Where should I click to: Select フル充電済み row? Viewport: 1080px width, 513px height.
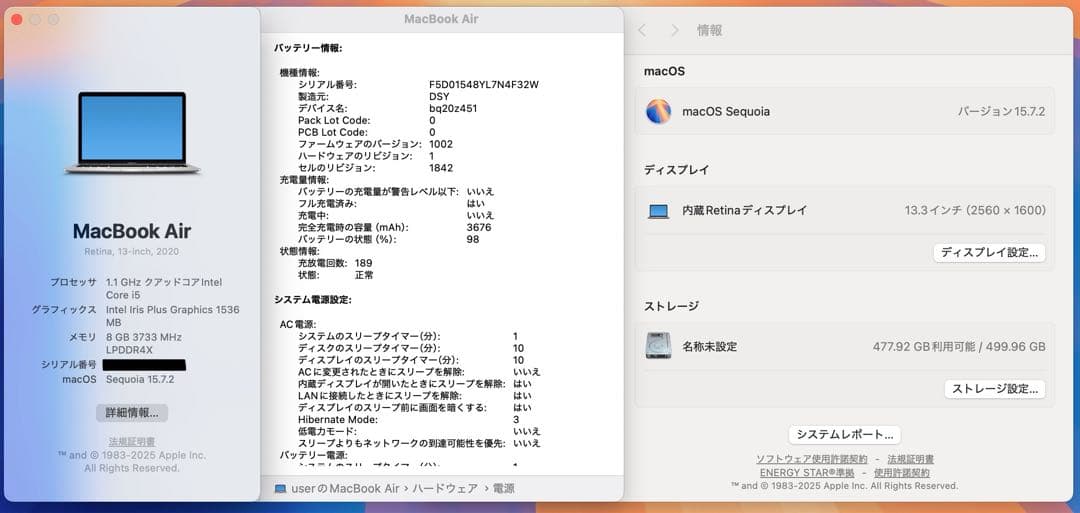point(391,204)
